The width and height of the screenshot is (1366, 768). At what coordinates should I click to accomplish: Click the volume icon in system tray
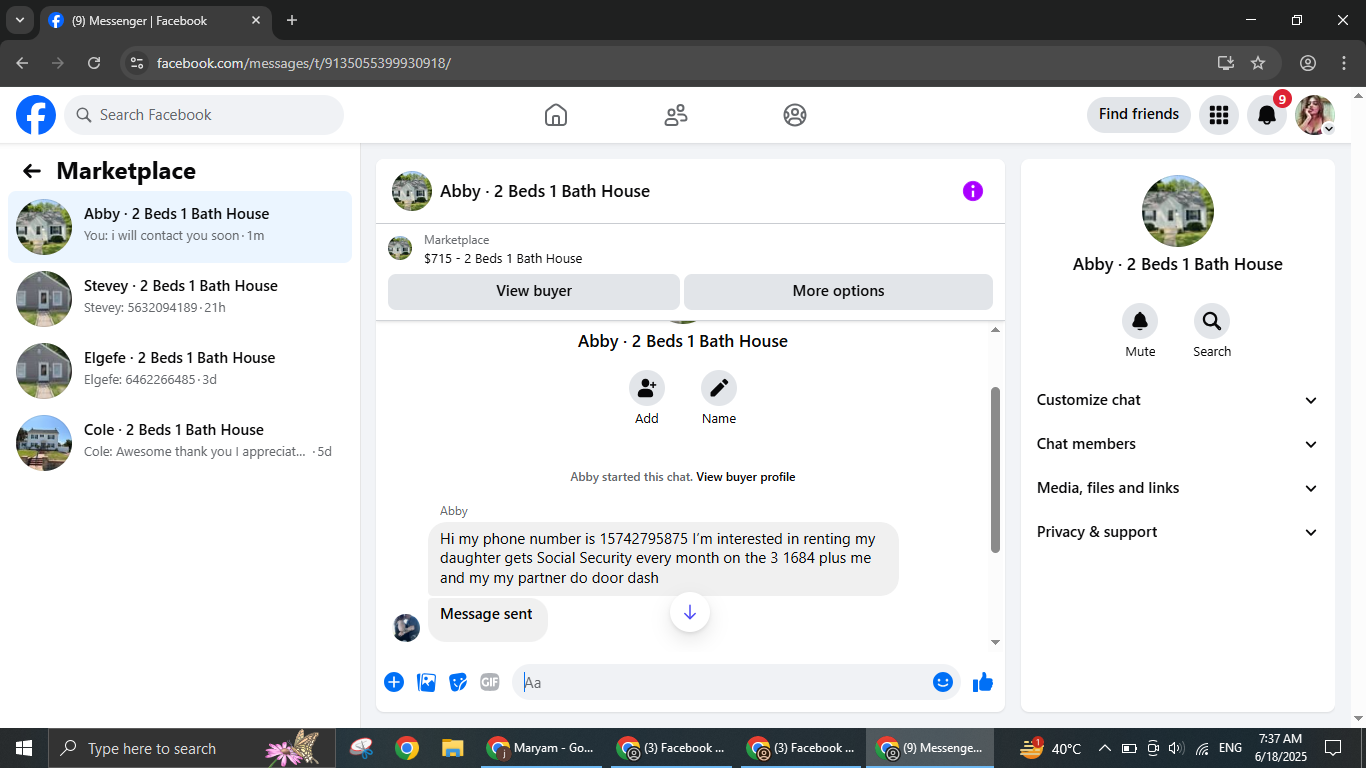(1176, 748)
